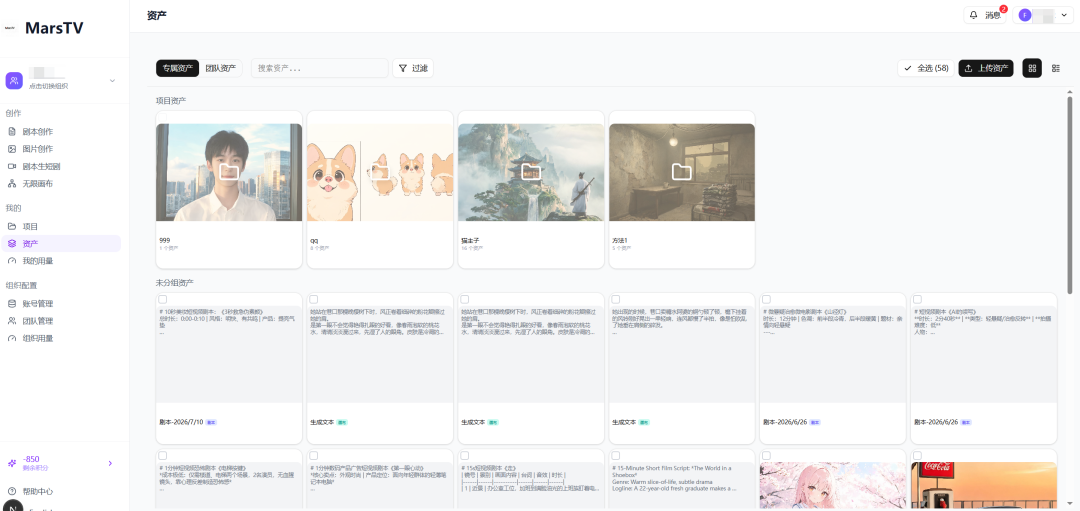
Task: Tick the checkbox on the 剧本-2026/7/10 card
Action: 163,299
